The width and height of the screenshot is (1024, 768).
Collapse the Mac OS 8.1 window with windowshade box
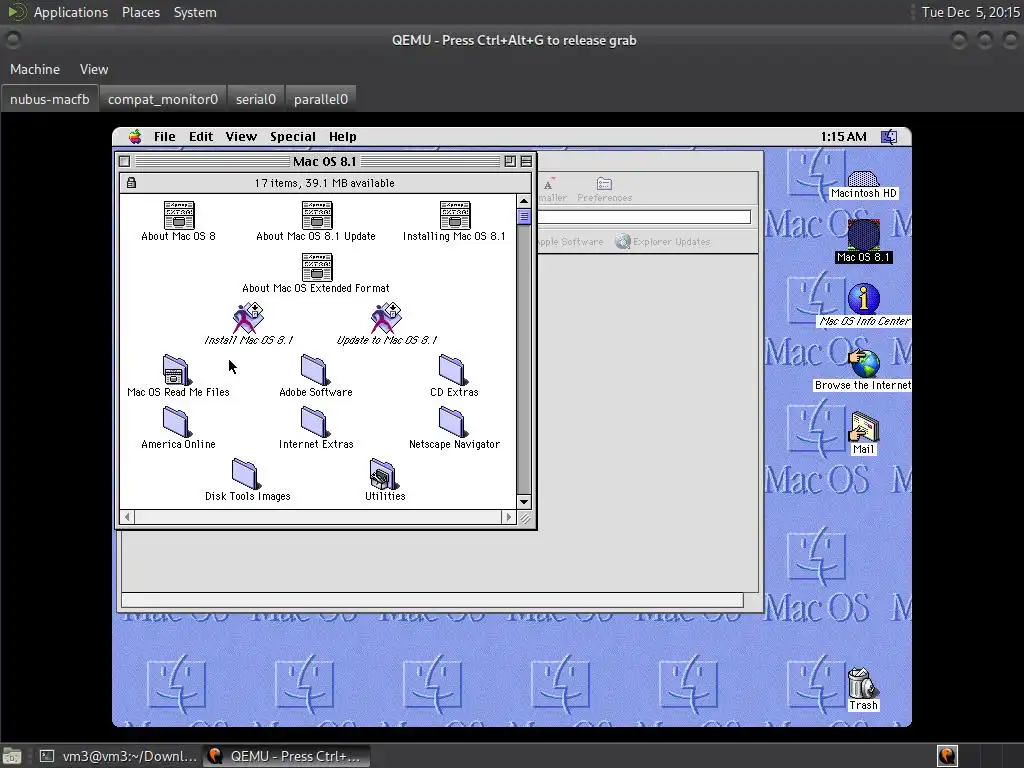526,161
